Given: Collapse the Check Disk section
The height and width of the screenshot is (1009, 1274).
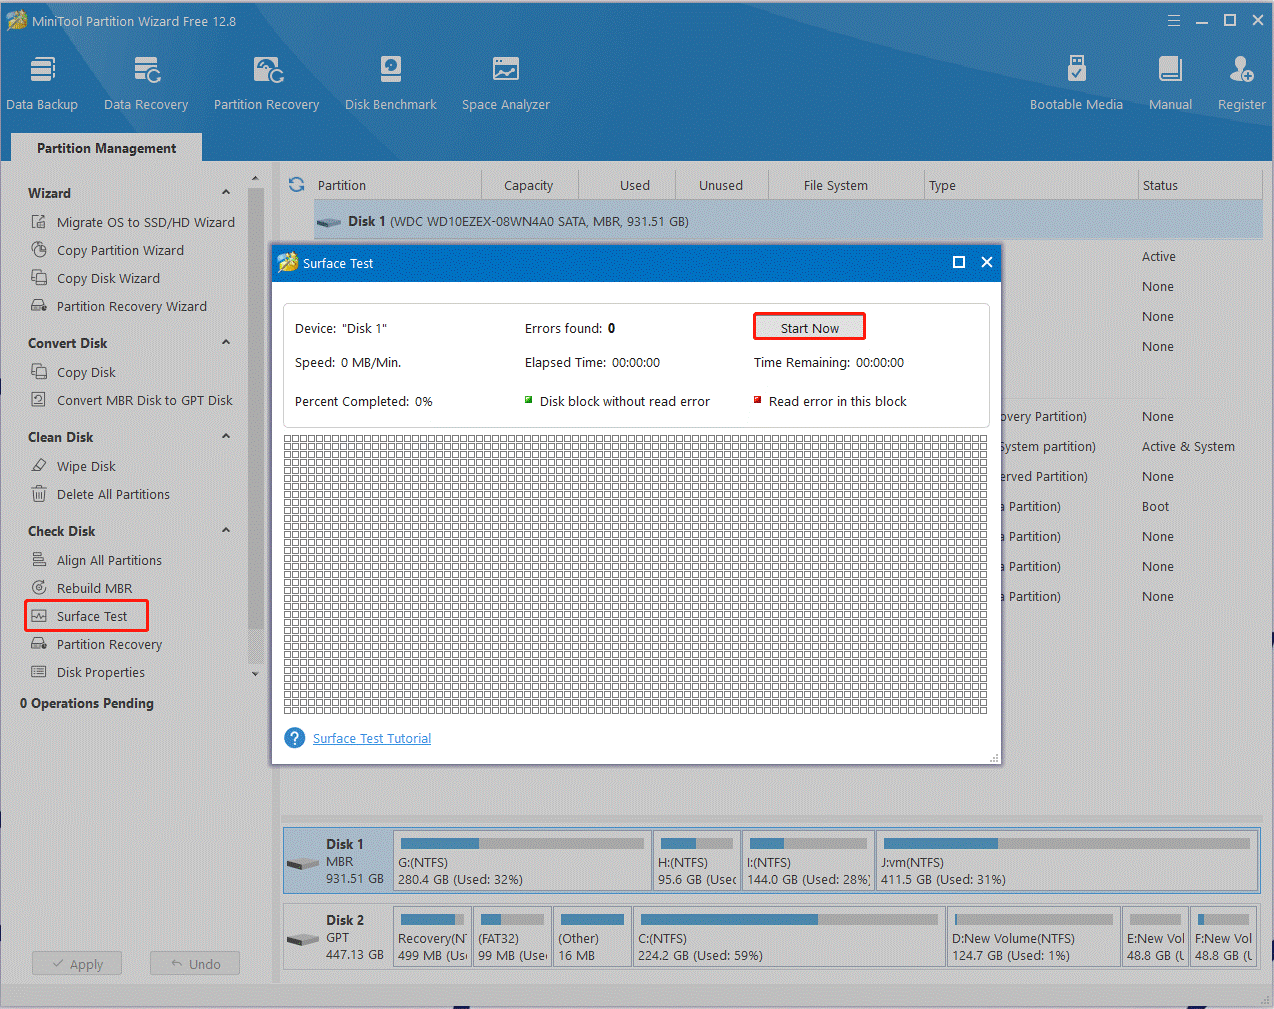Looking at the screenshot, I should coord(226,530).
